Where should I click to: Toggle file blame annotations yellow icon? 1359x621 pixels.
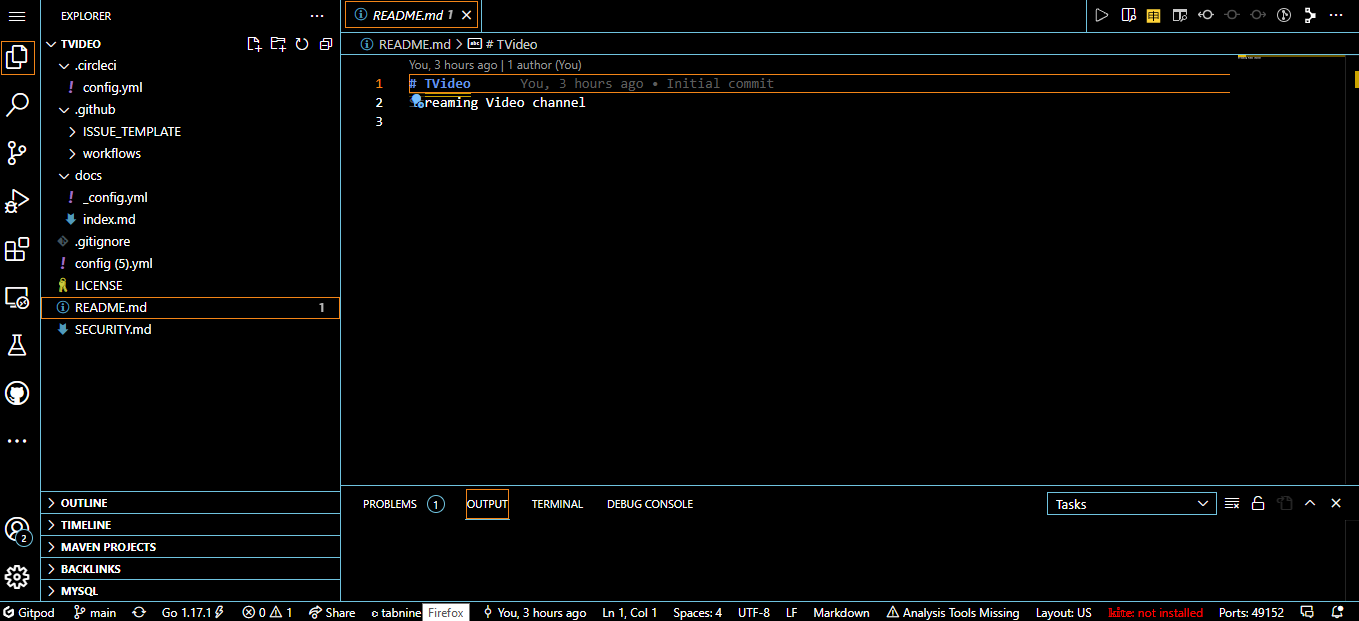1154,15
